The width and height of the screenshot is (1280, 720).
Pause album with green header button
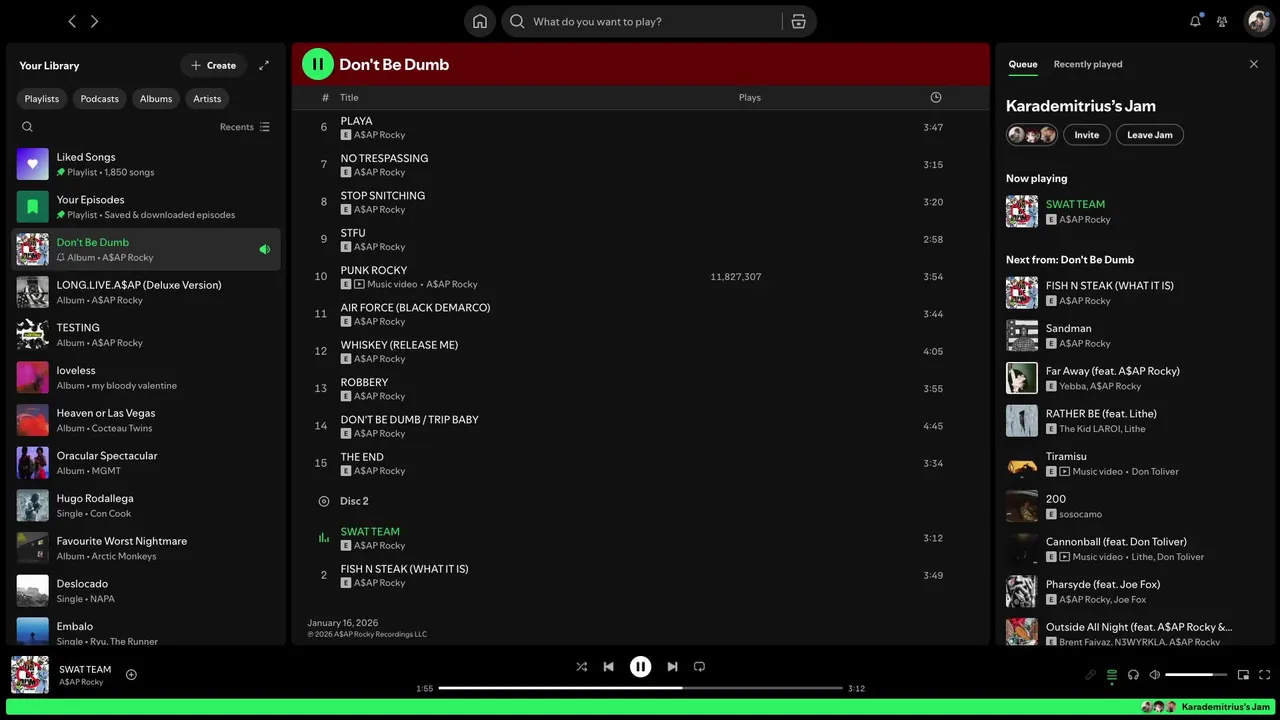pos(318,64)
